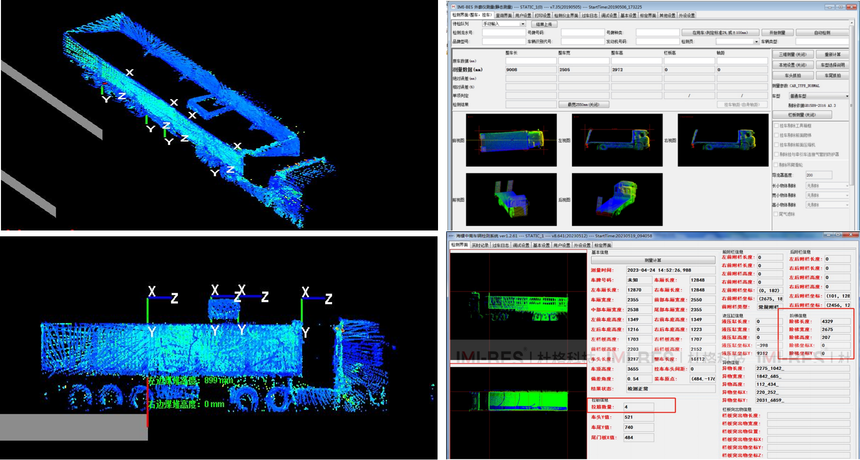
Task: Click the height input field showing 200
Action: (818, 175)
